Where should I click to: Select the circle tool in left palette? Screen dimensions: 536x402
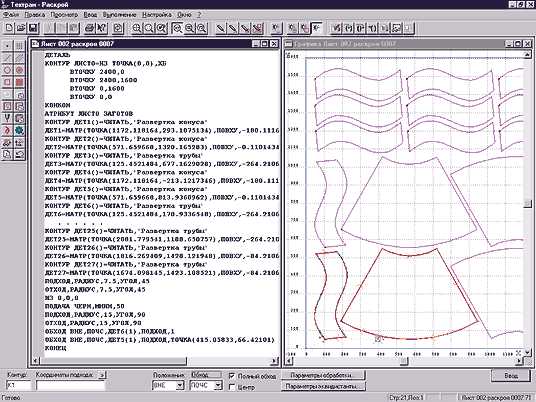[7, 70]
